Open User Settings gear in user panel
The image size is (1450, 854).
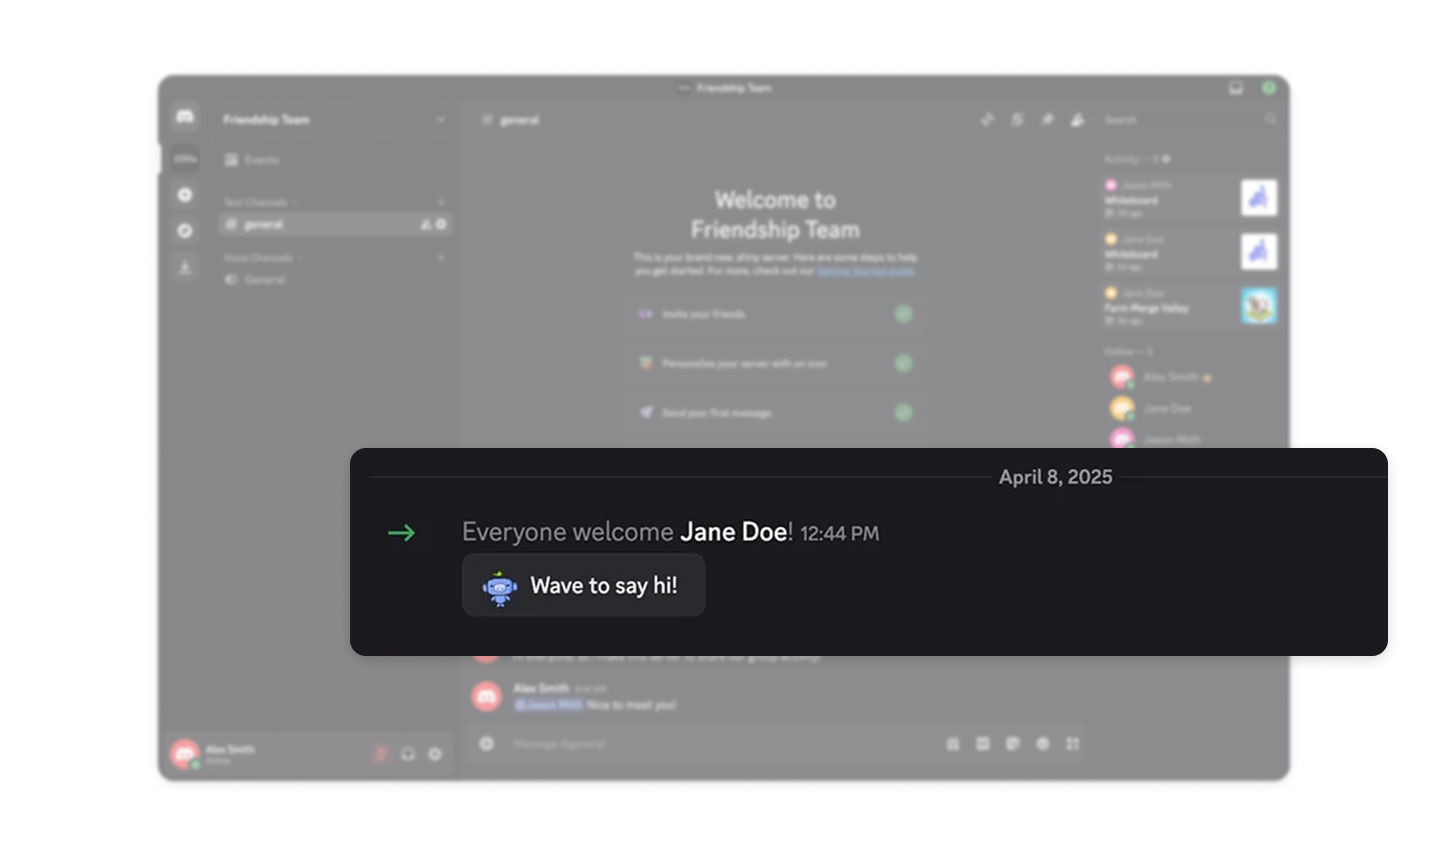[435, 754]
